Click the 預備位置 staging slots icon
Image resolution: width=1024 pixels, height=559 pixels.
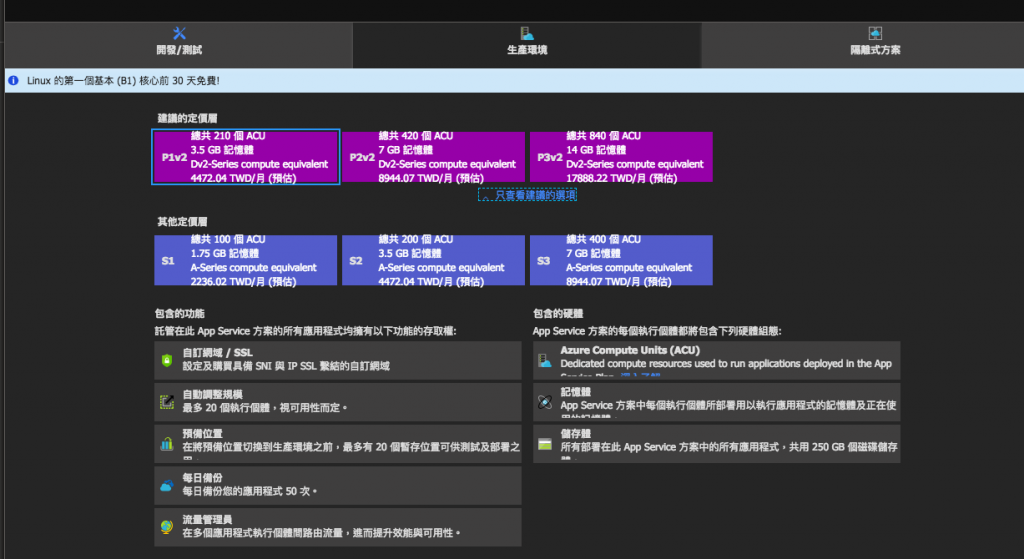(167, 443)
